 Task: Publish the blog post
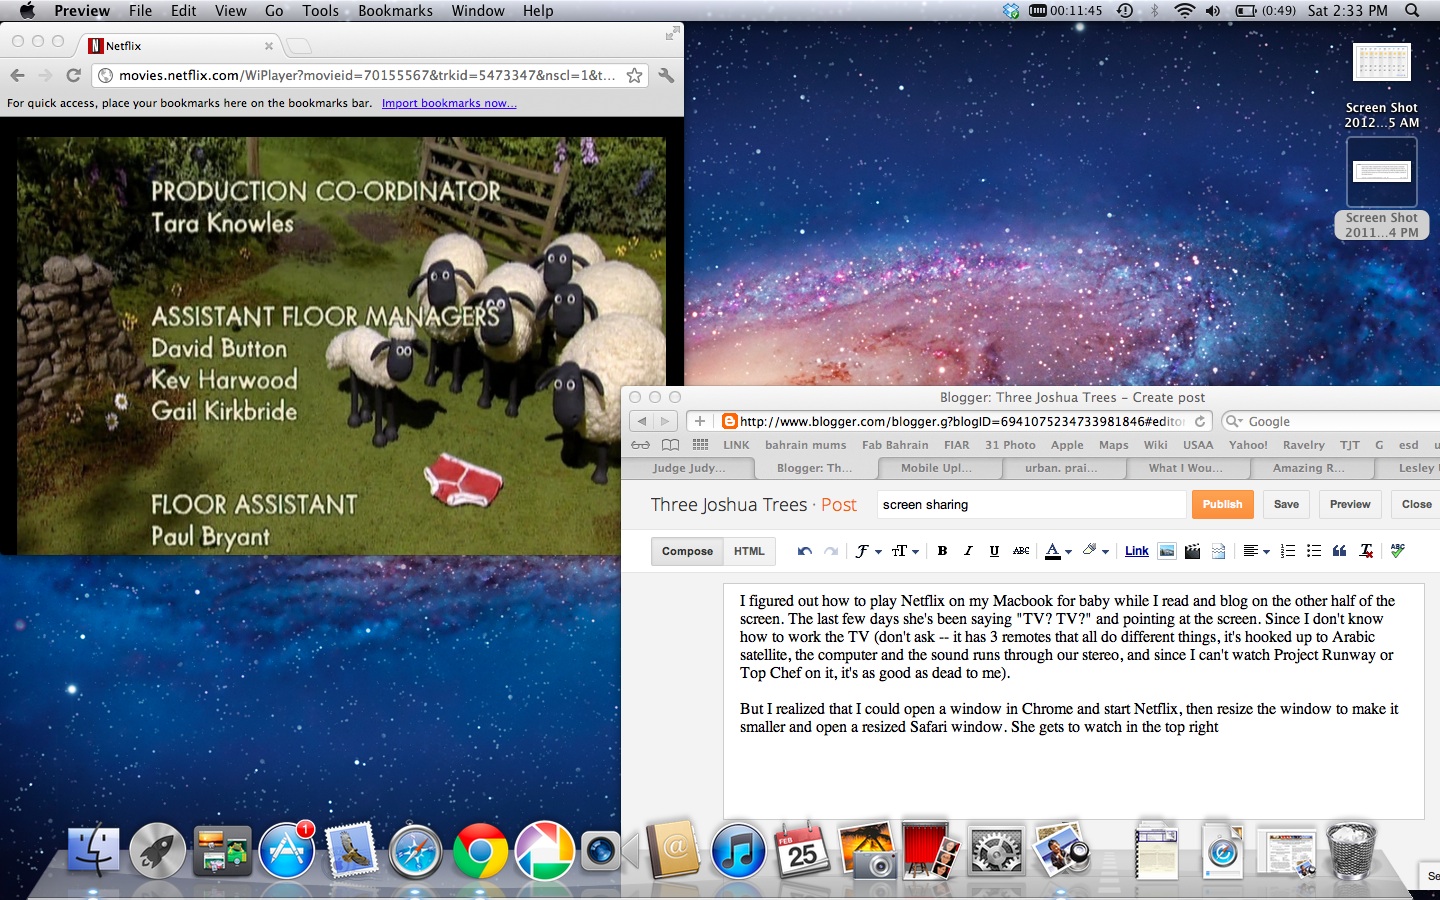point(1222,504)
